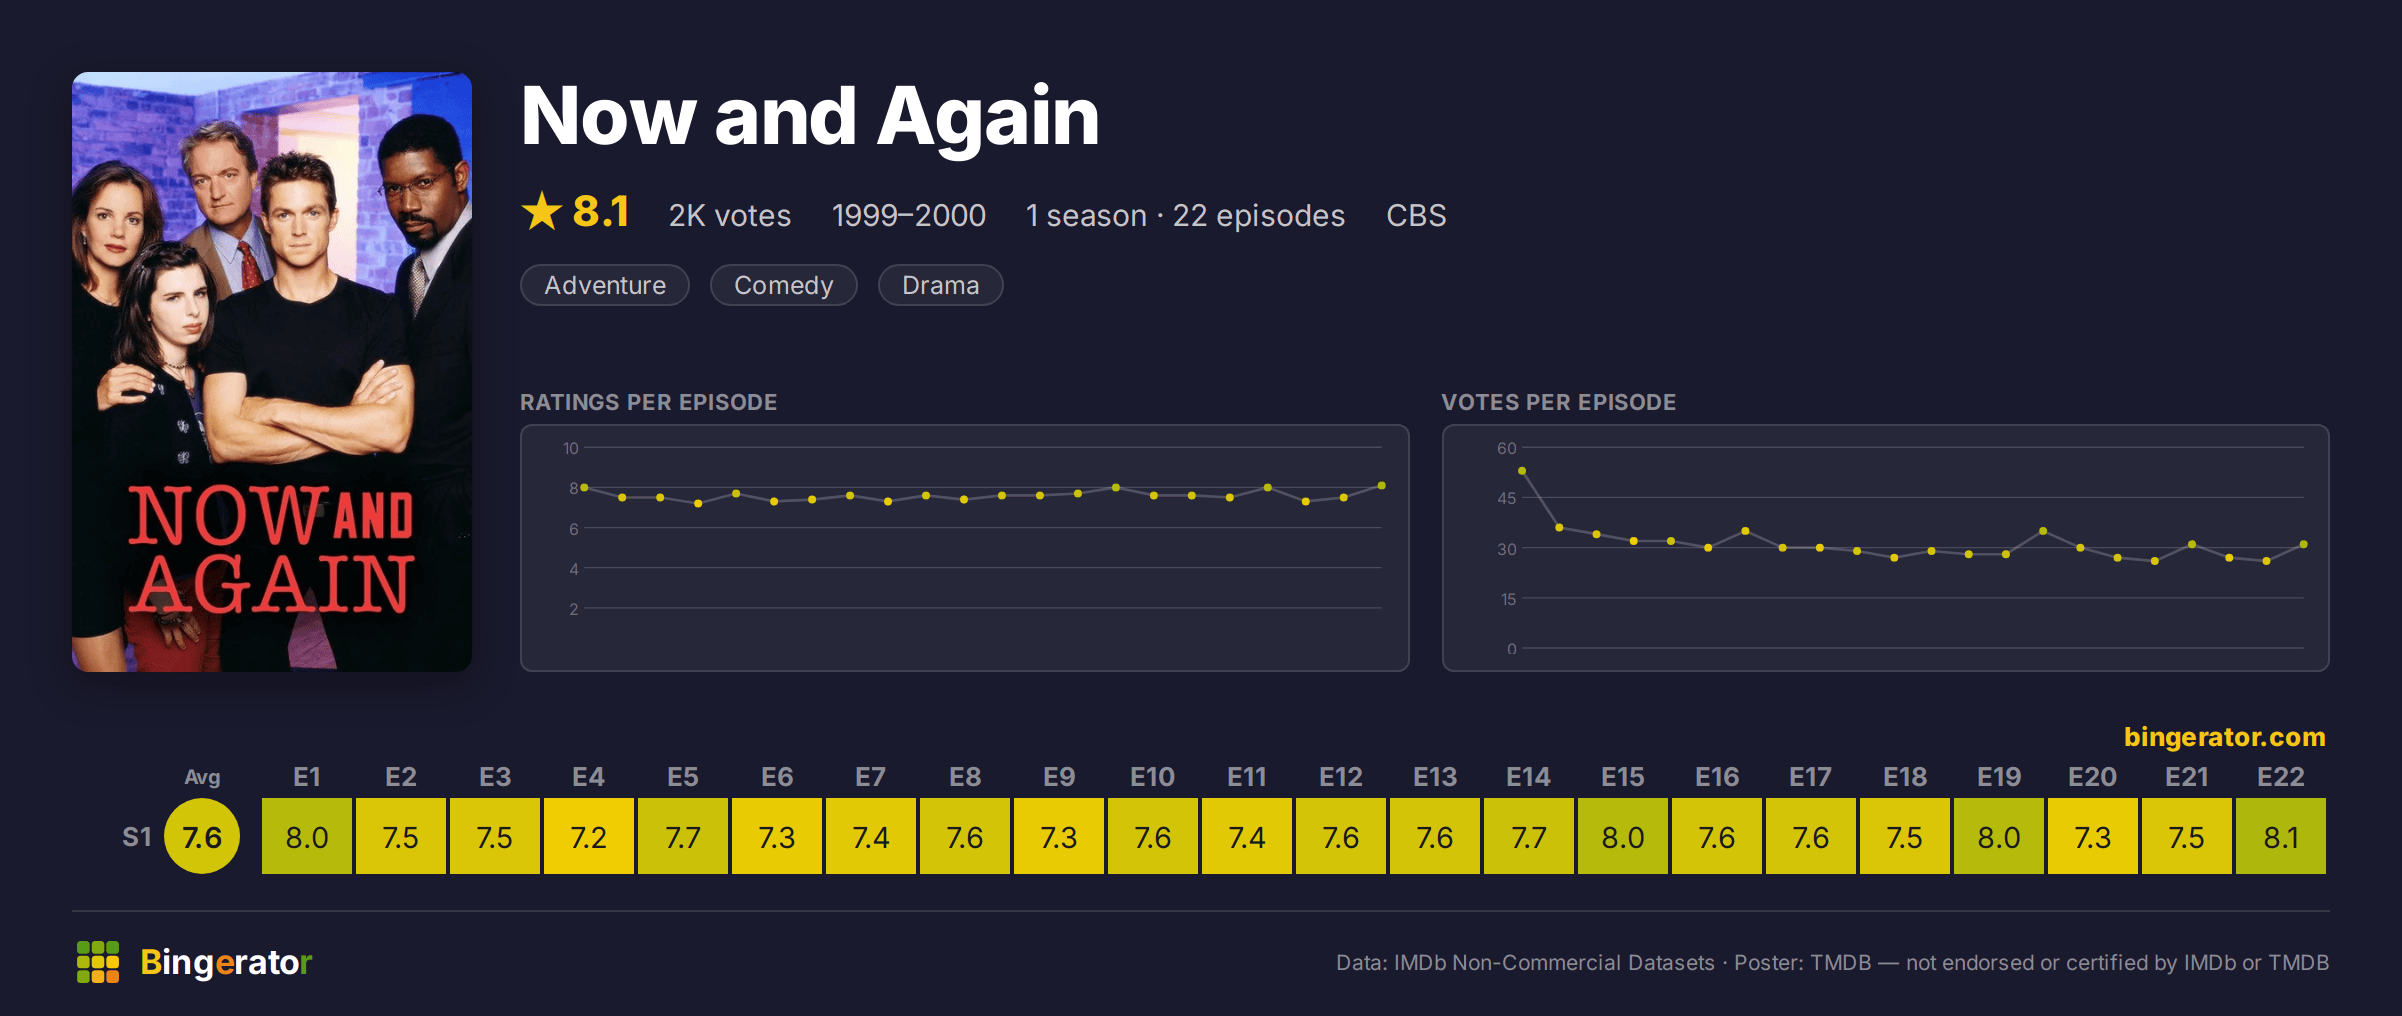This screenshot has height=1016, width=2402.
Task: Select the E10 rating cell 7.6
Action: point(1153,836)
